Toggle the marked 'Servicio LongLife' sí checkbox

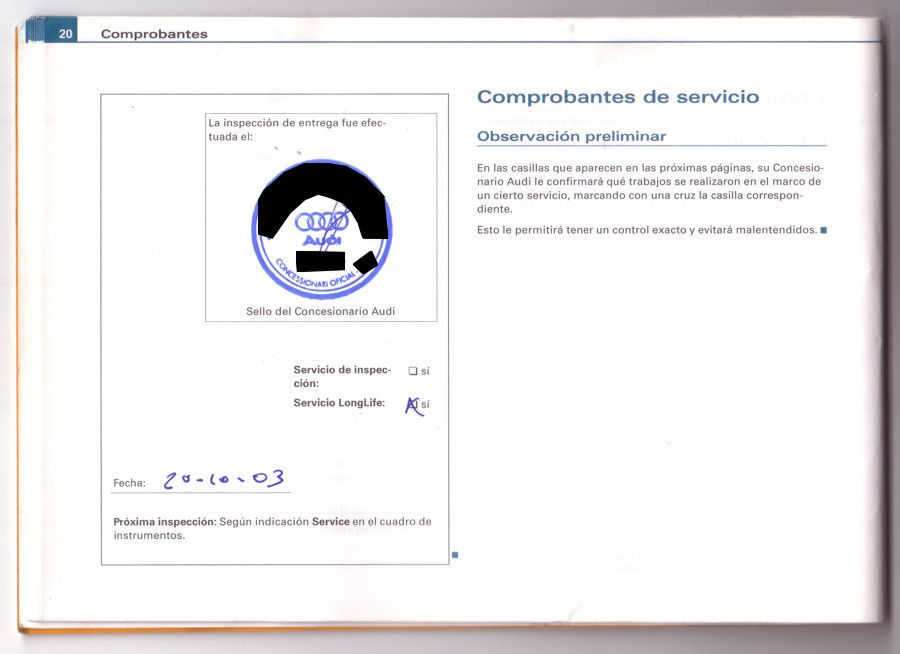click(412, 404)
